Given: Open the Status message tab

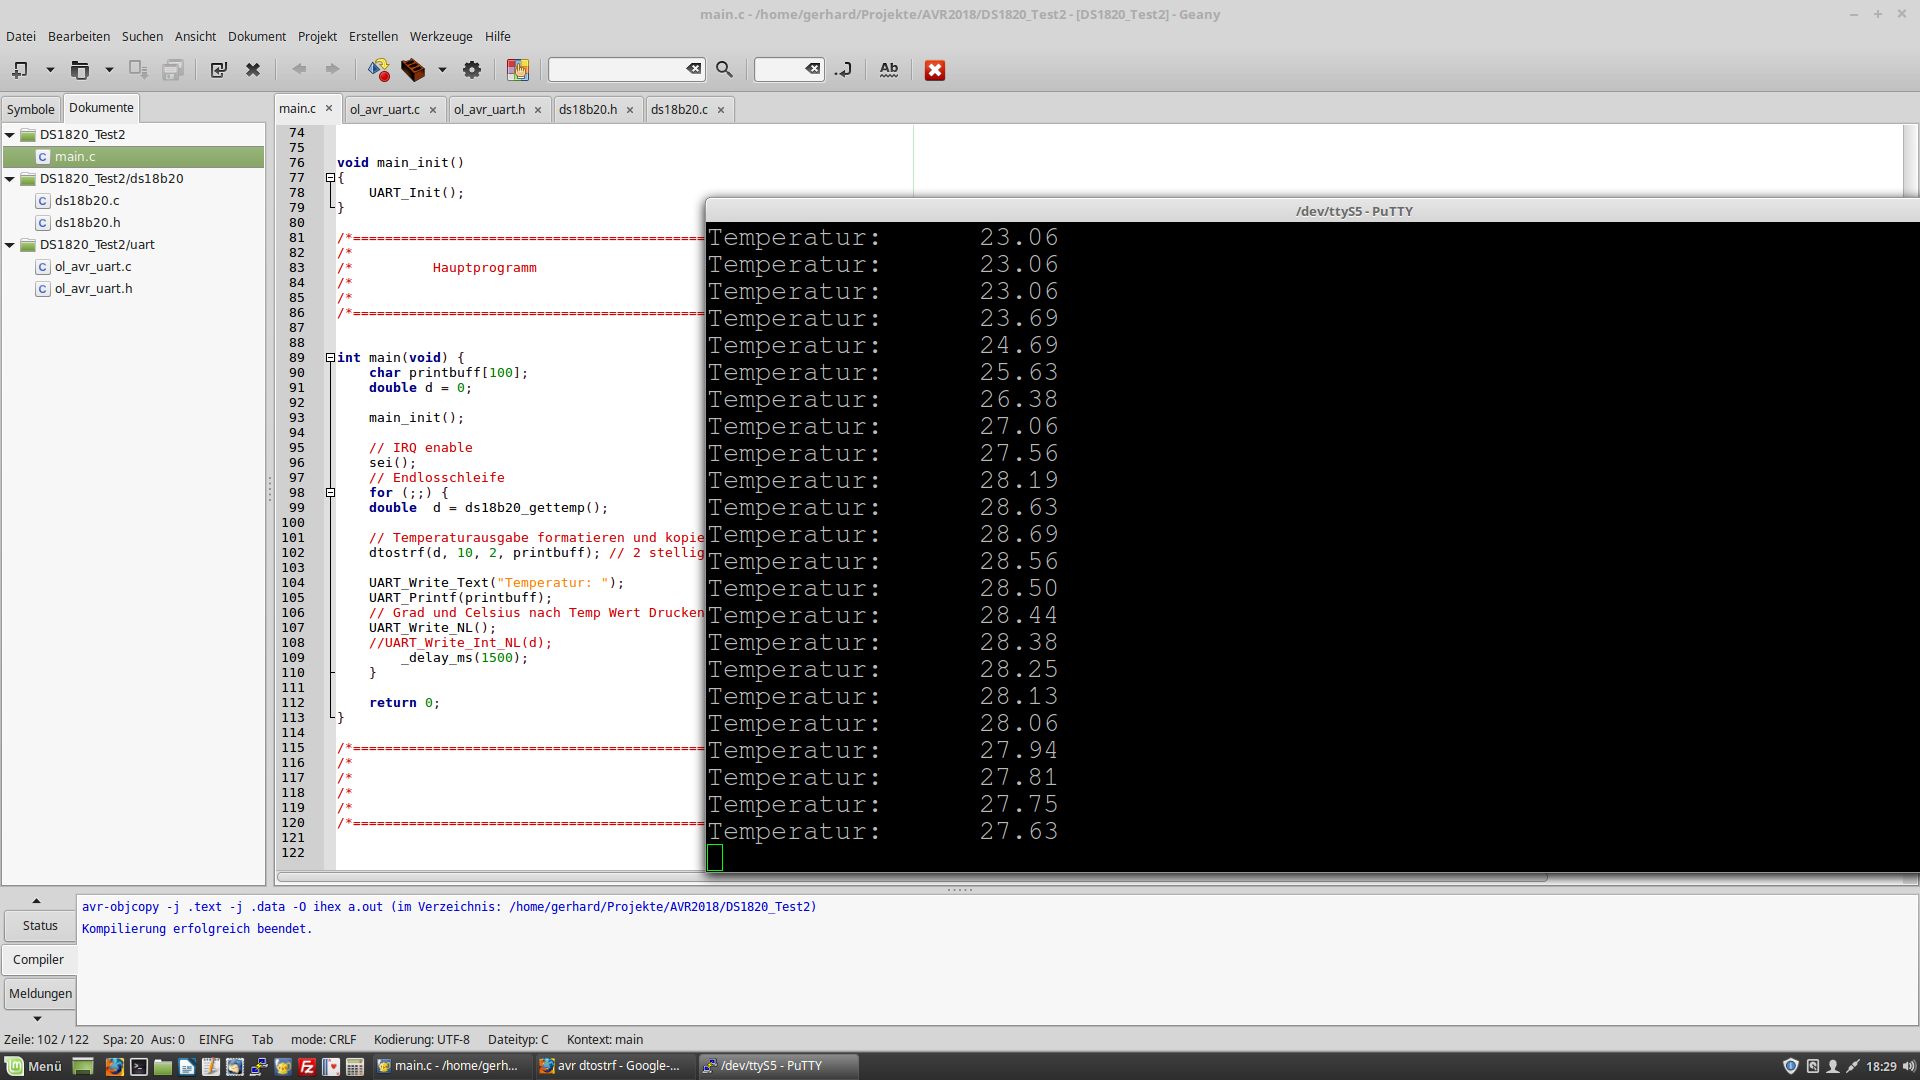Looking at the screenshot, I should 40,926.
